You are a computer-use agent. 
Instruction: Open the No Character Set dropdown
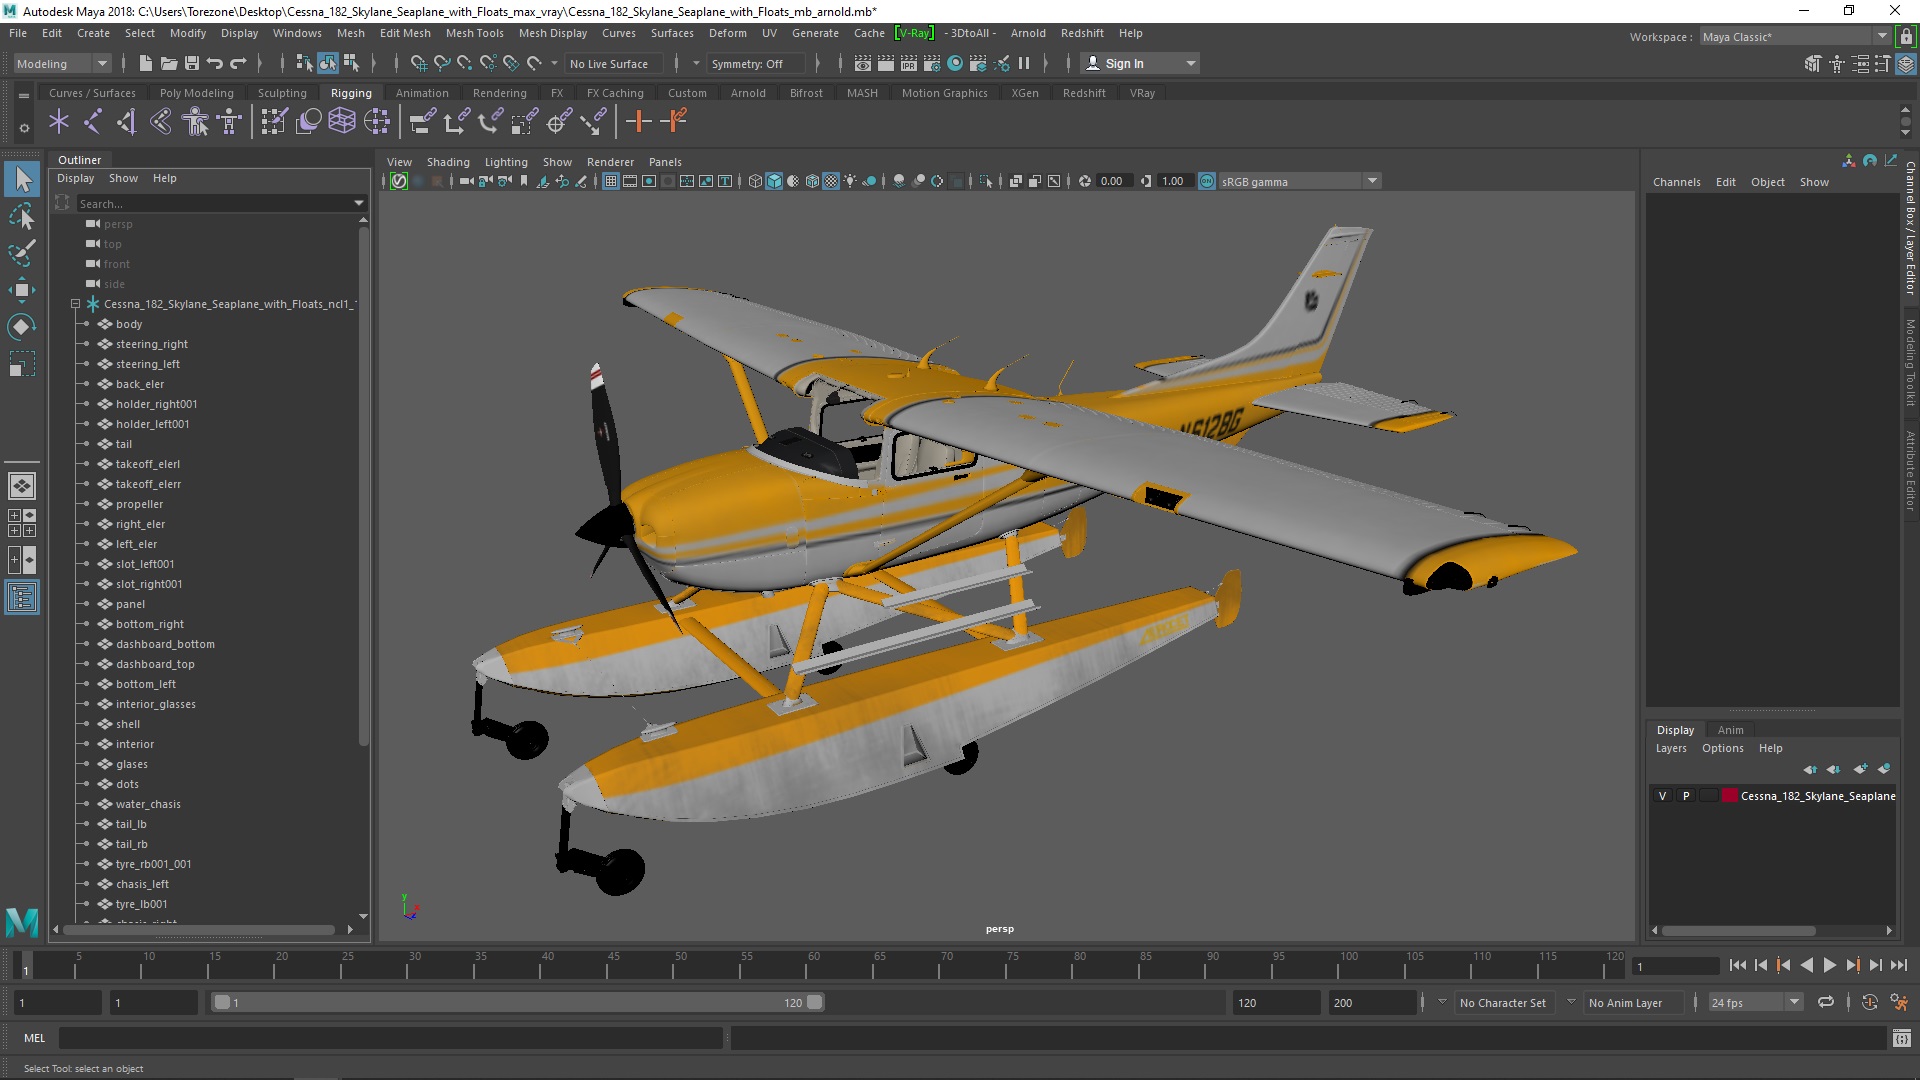[x=1442, y=1002]
